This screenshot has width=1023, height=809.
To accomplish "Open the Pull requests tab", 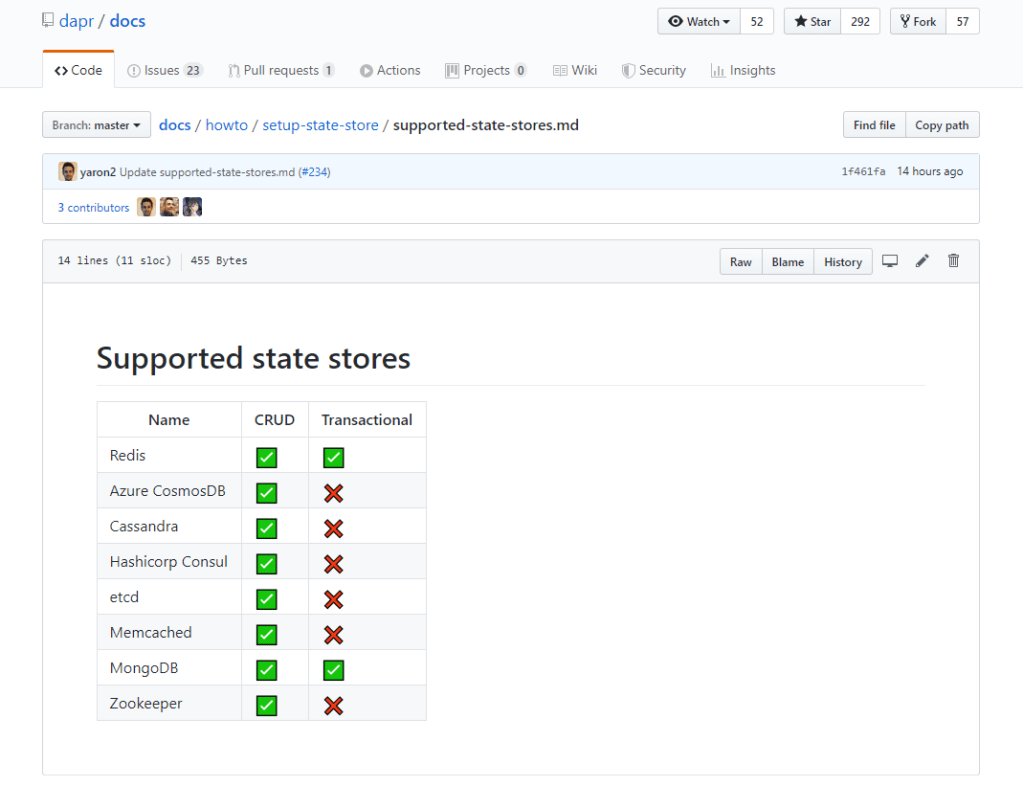I will [281, 70].
